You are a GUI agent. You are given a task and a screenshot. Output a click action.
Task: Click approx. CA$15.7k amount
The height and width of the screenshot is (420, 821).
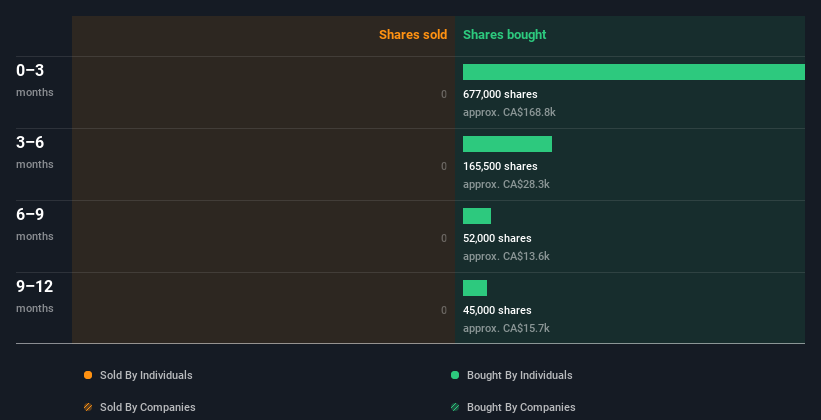[x=506, y=328]
